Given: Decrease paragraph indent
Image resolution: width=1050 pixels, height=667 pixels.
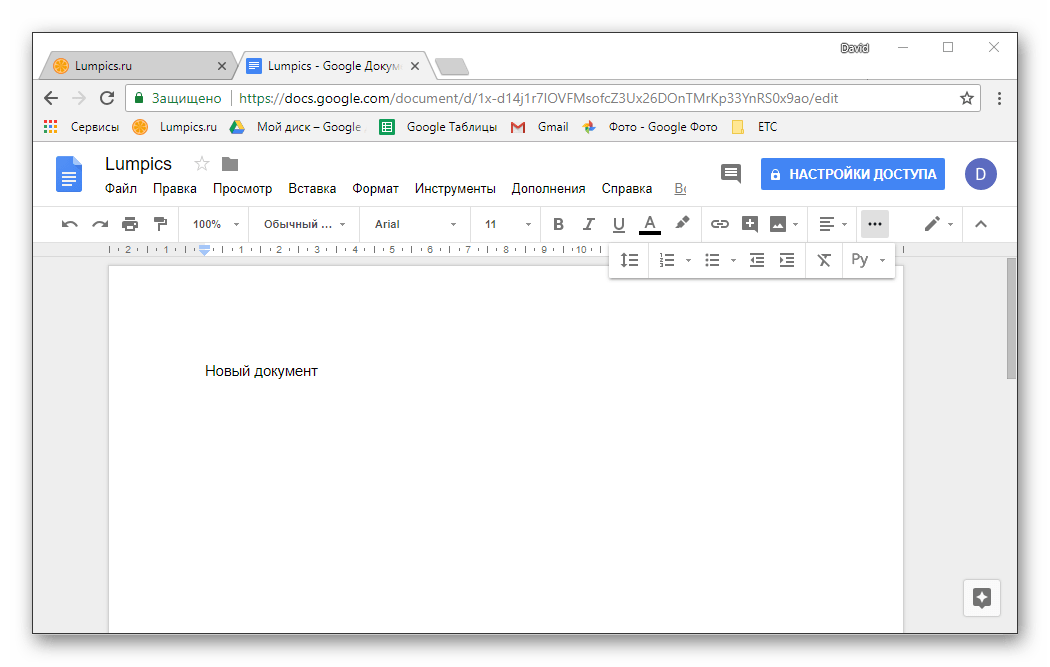Looking at the screenshot, I should (x=757, y=261).
